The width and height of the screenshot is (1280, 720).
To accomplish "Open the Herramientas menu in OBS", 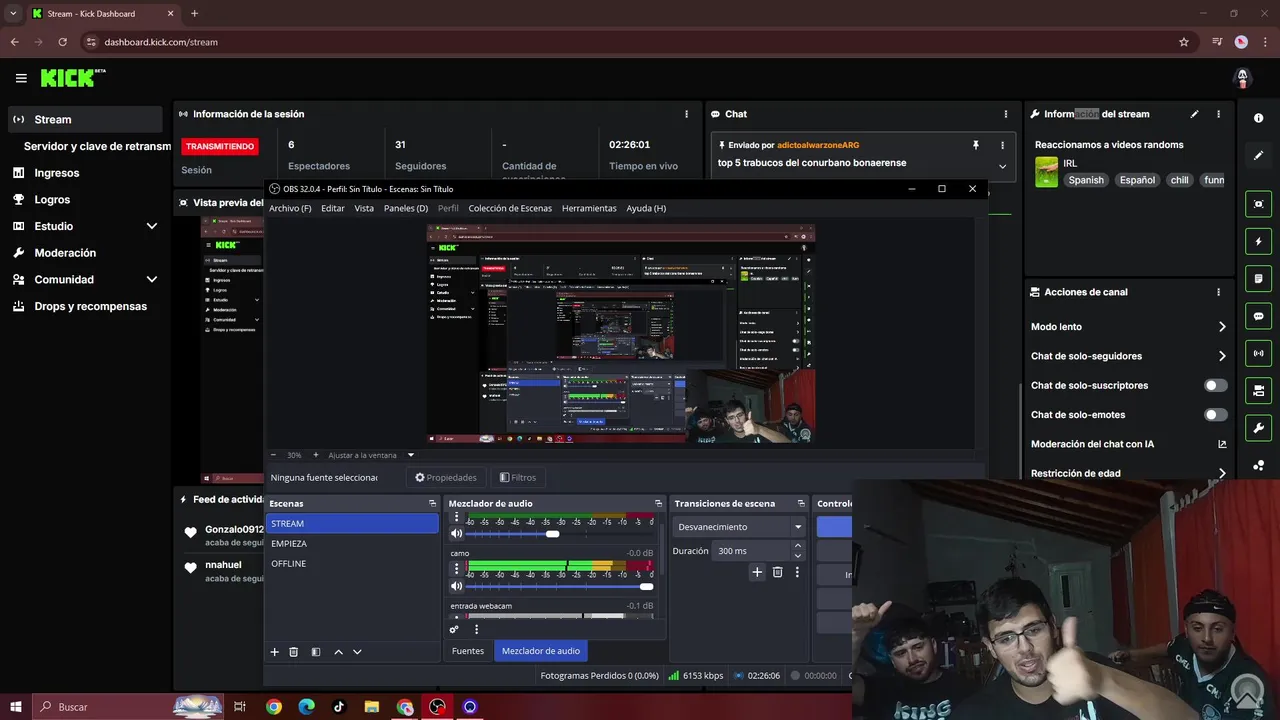I will (589, 208).
